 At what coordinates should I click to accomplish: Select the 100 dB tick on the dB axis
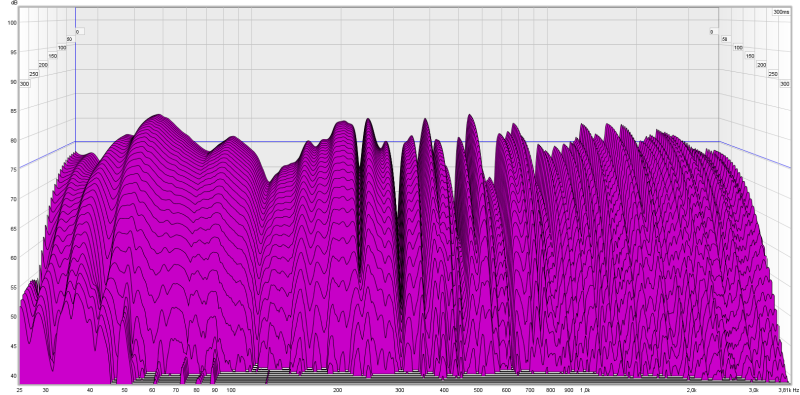[12, 22]
